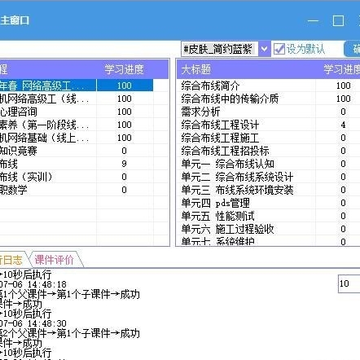Switch to the 课件评价 tab
The width and height of the screenshot is (360, 360).
(54, 260)
